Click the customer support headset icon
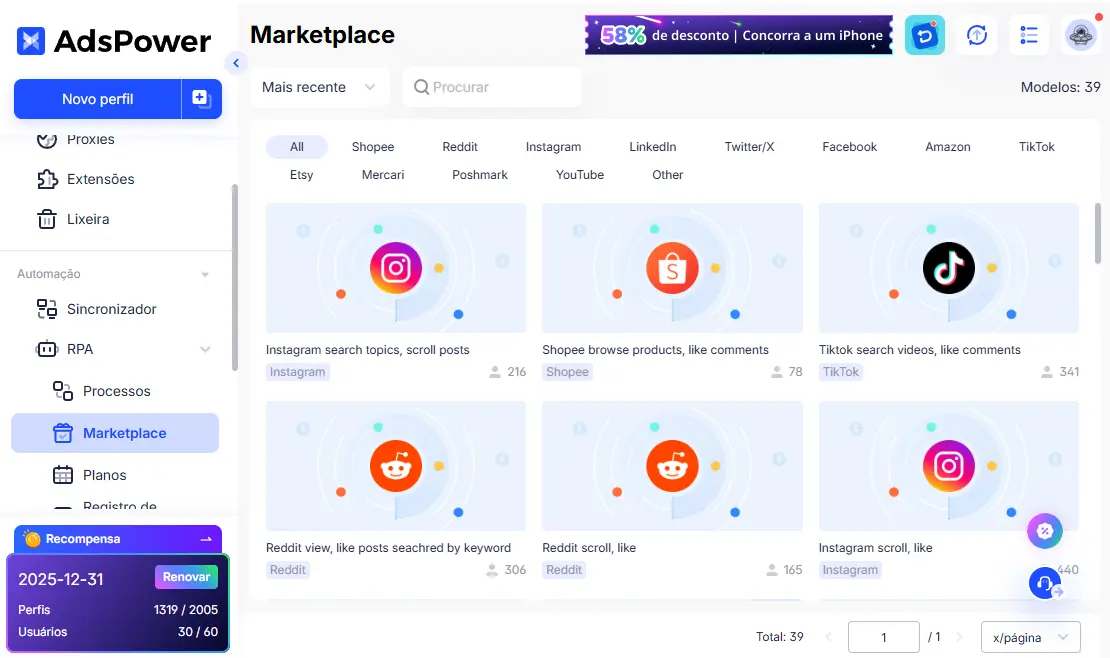This screenshot has width=1110, height=658. [1044, 583]
